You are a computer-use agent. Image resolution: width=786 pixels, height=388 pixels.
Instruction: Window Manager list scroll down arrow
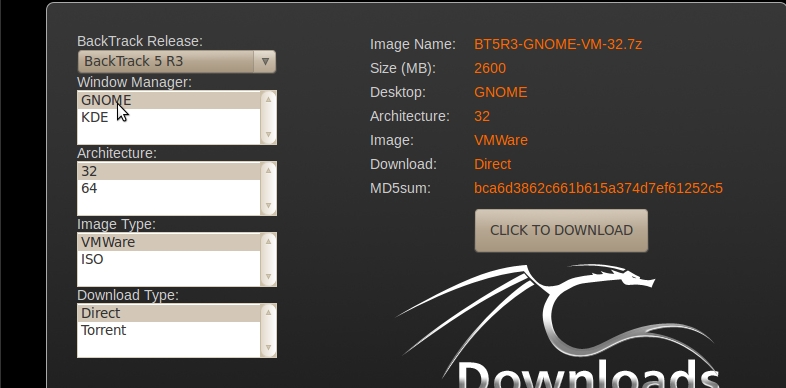[269, 134]
